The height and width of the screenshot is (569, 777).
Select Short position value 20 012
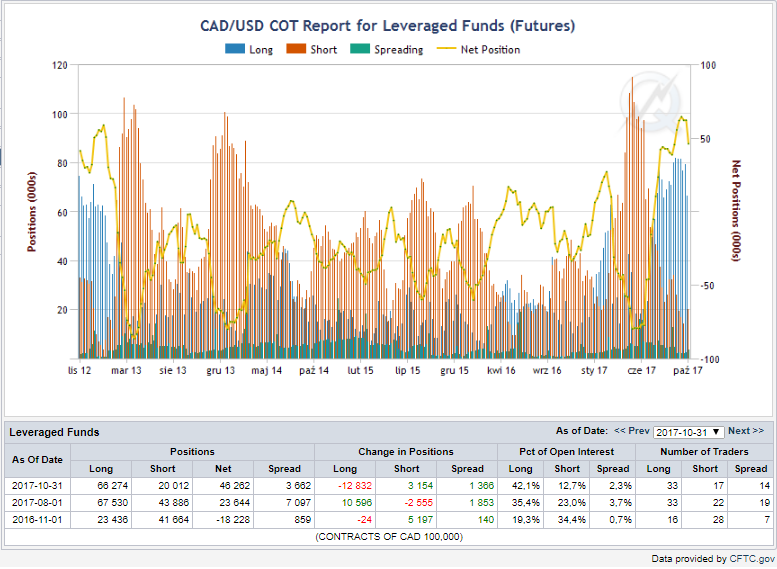pos(173,486)
